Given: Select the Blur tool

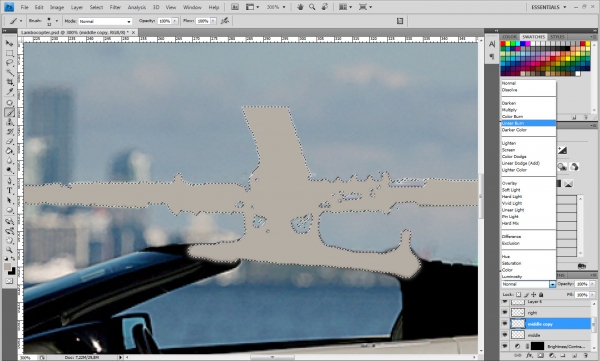Looking at the screenshot, I should pyautogui.click(x=9, y=161).
